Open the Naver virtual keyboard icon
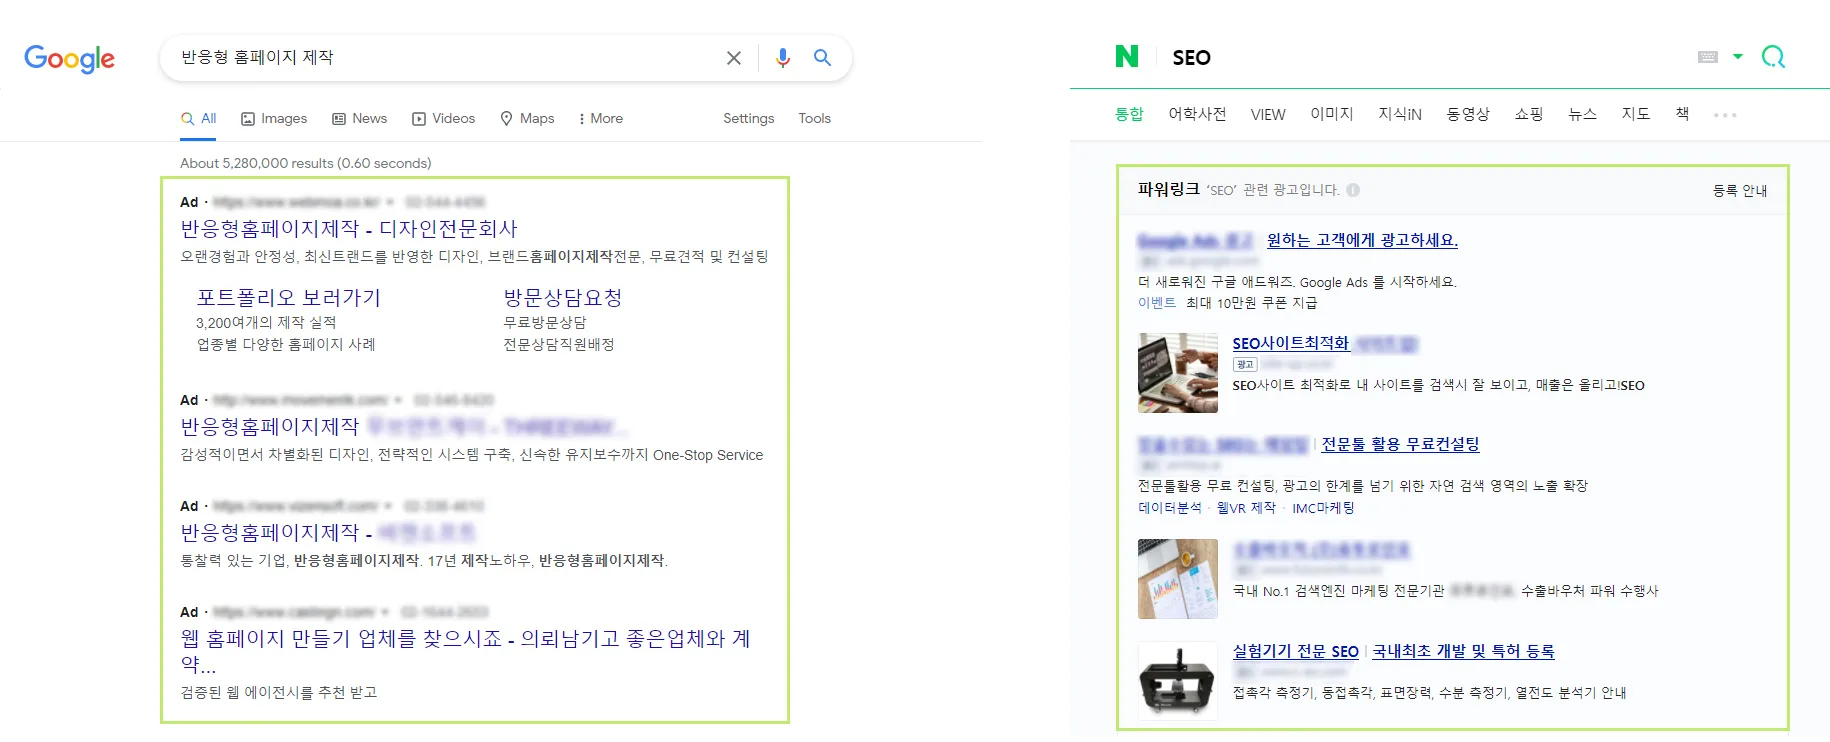This screenshot has height=742, width=1830. coord(1707,57)
